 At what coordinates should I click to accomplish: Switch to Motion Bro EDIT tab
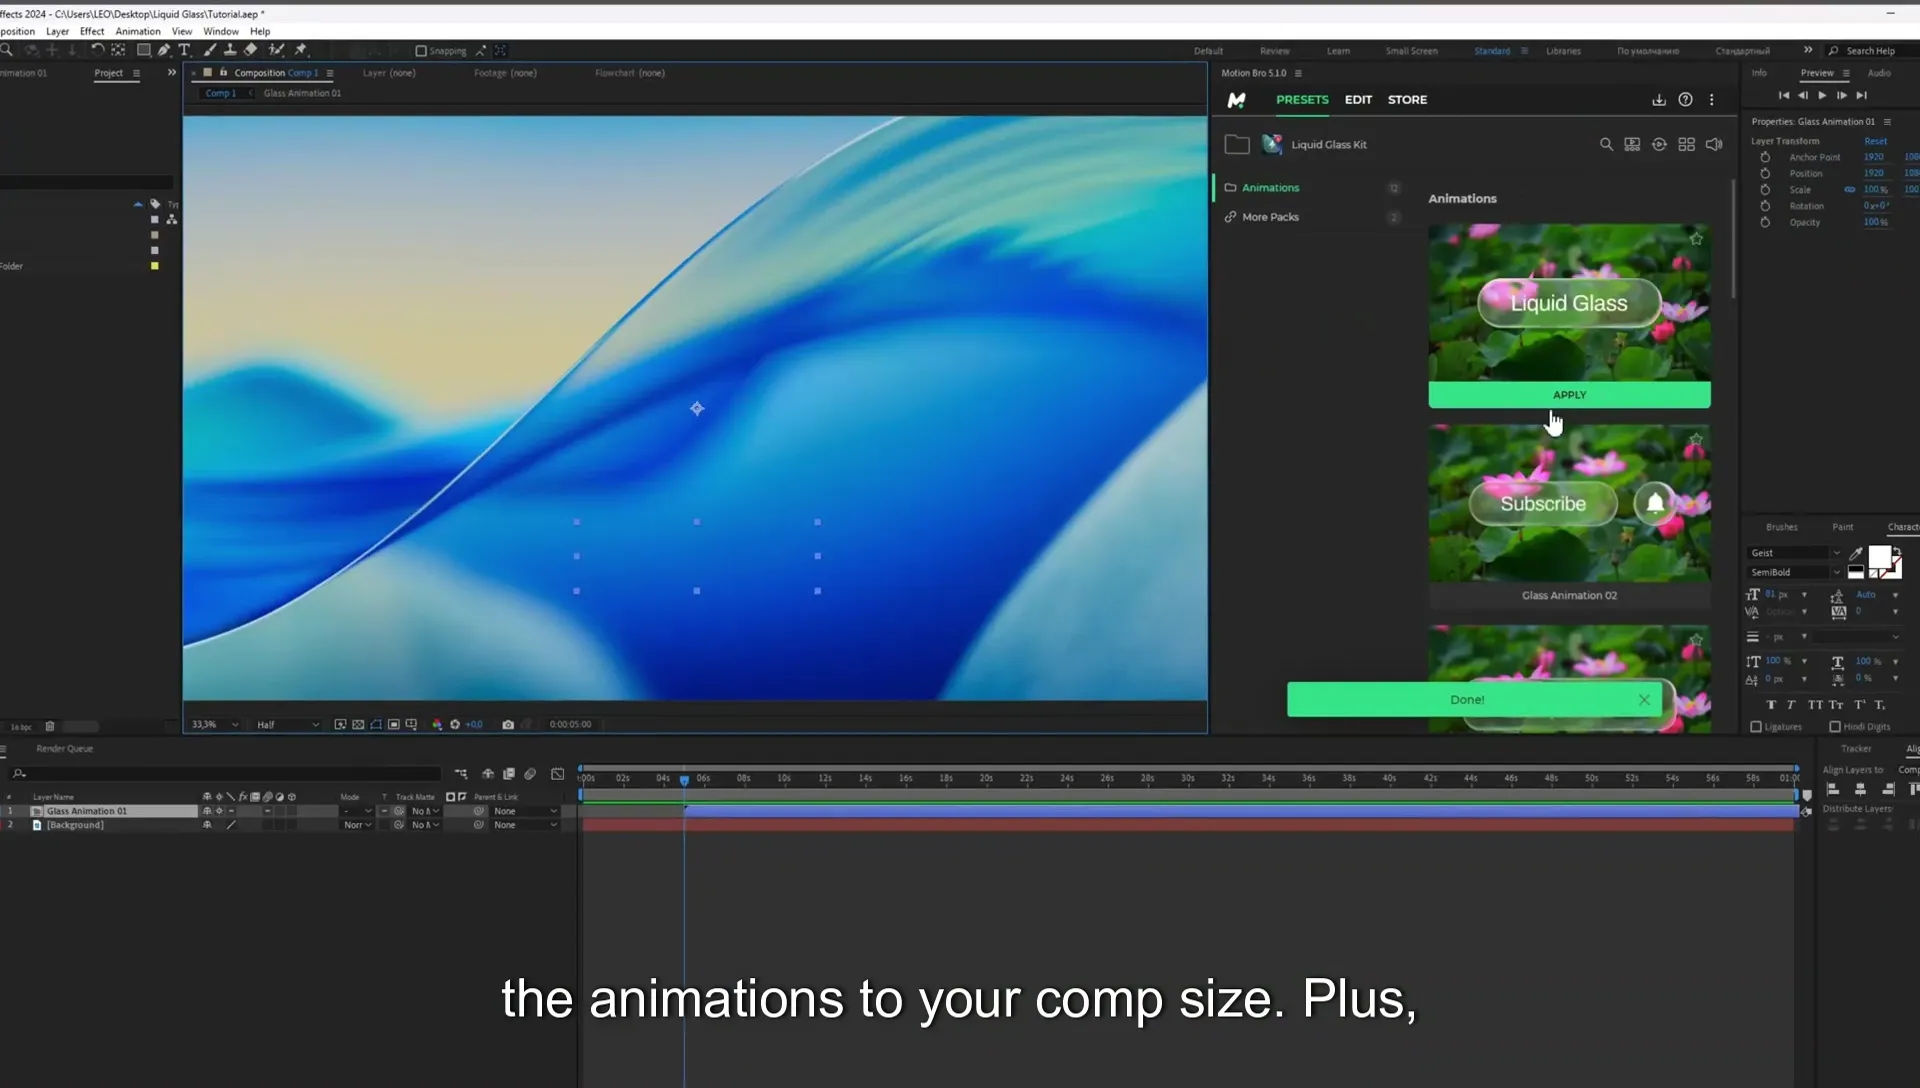tap(1358, 100)
